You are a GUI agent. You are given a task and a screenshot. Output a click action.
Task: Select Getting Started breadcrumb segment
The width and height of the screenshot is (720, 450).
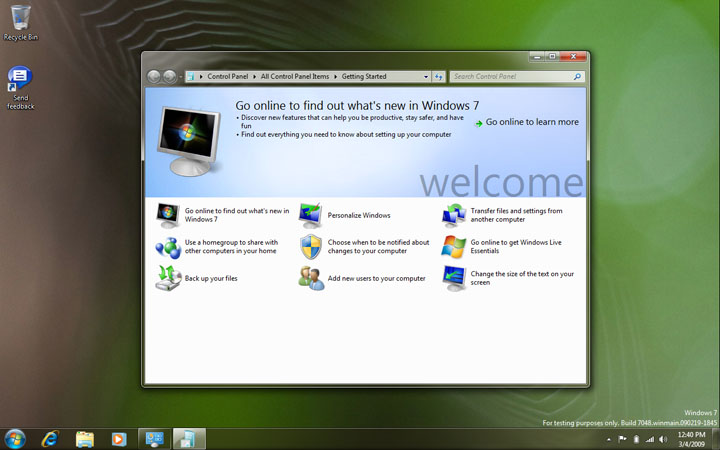[x=364, y=77]
